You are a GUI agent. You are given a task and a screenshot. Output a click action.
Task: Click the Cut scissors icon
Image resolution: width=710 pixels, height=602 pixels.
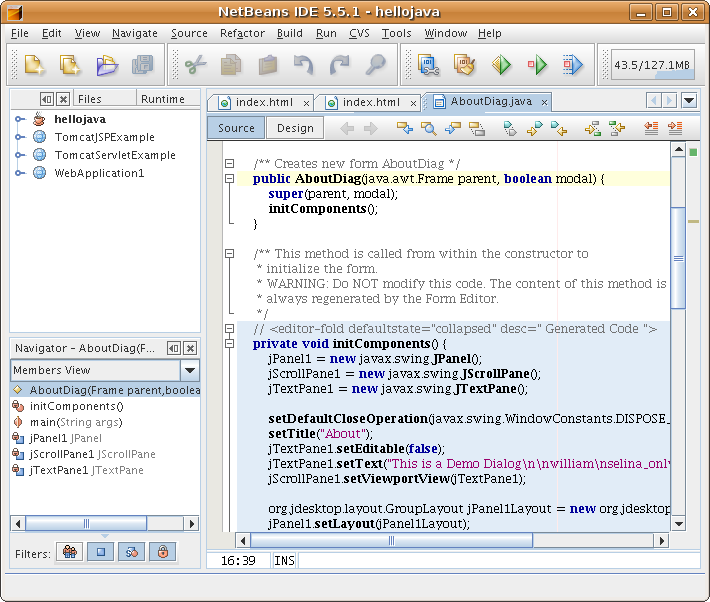pyautogui.click(x=196, y=65)
